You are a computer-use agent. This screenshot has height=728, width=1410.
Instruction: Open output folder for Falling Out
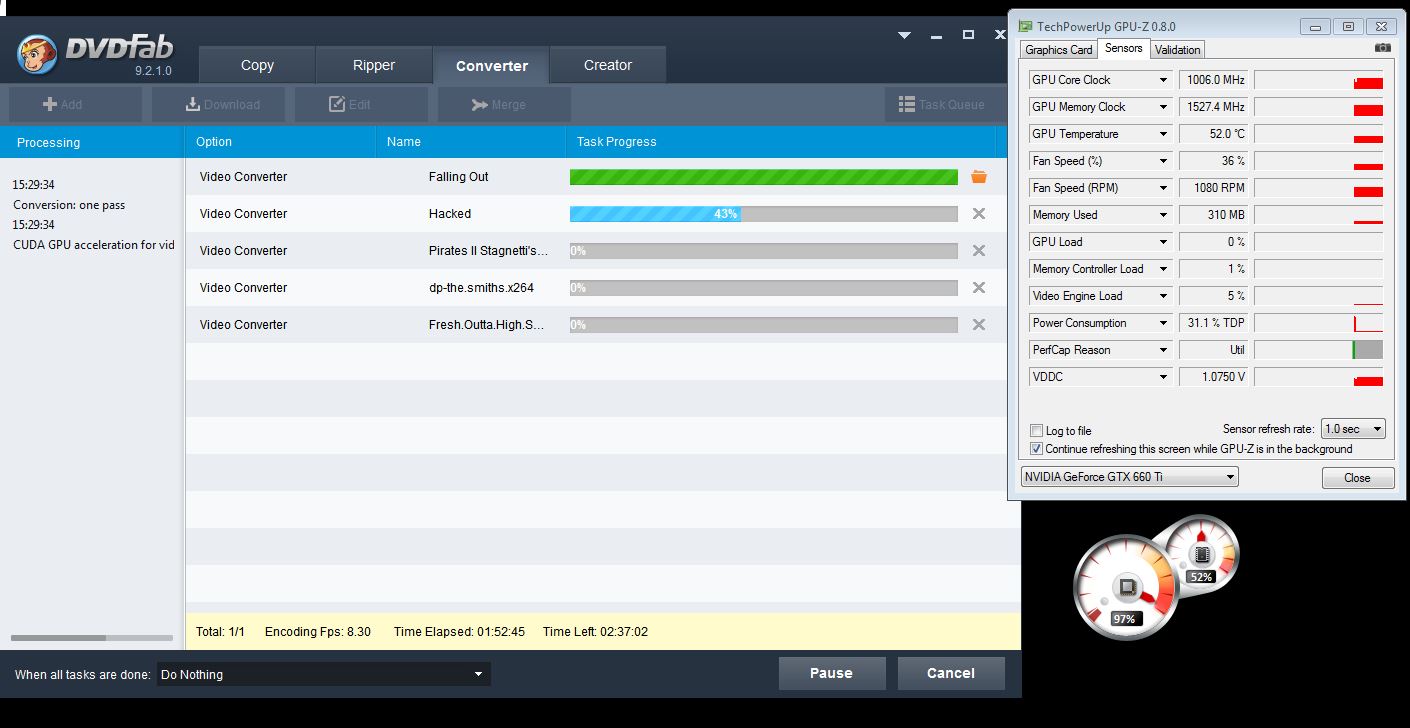(x=979, y=177)
